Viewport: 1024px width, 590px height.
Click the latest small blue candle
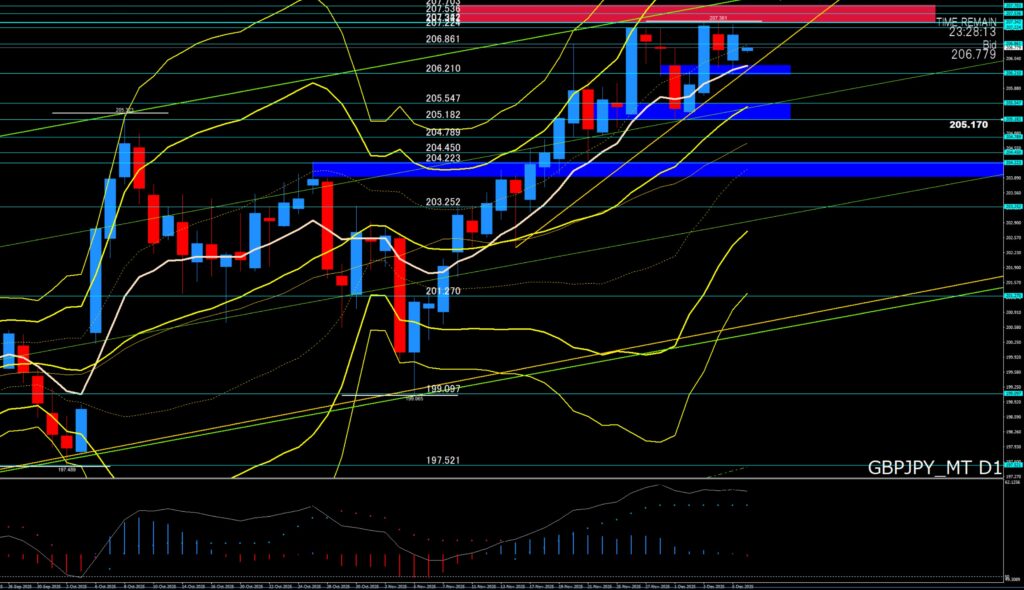point(747,49)
